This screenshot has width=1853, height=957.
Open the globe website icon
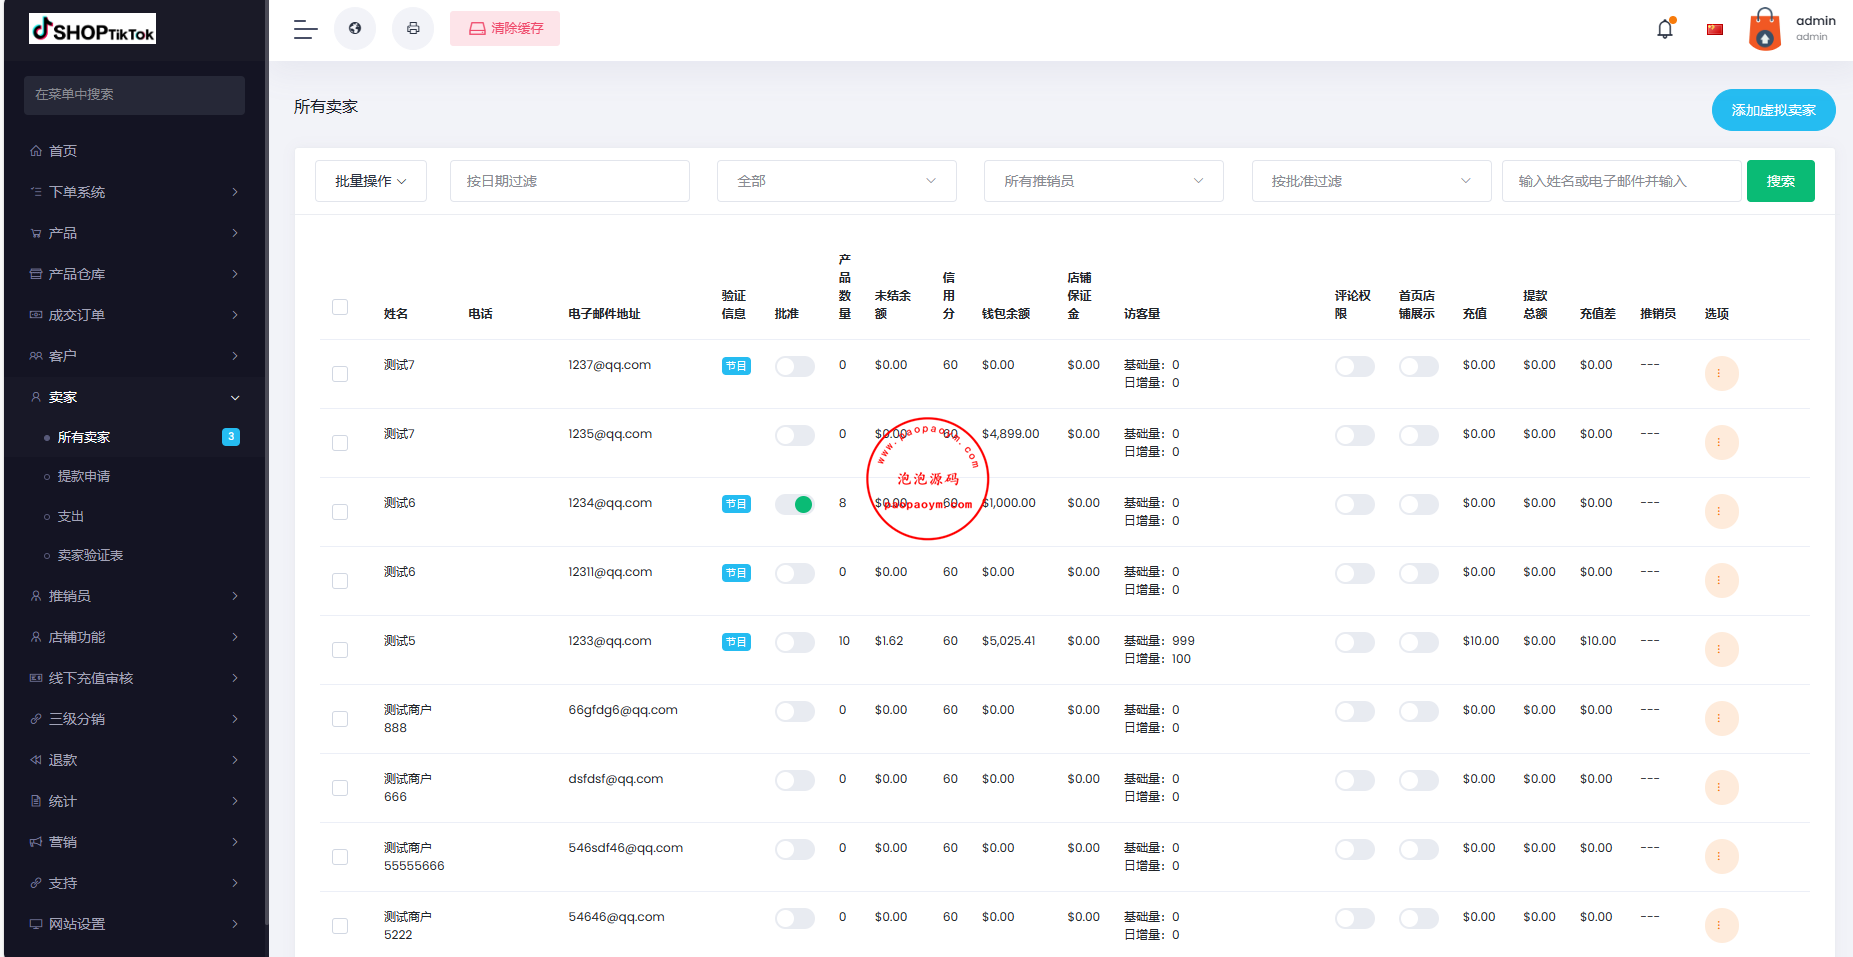point(355,29)
